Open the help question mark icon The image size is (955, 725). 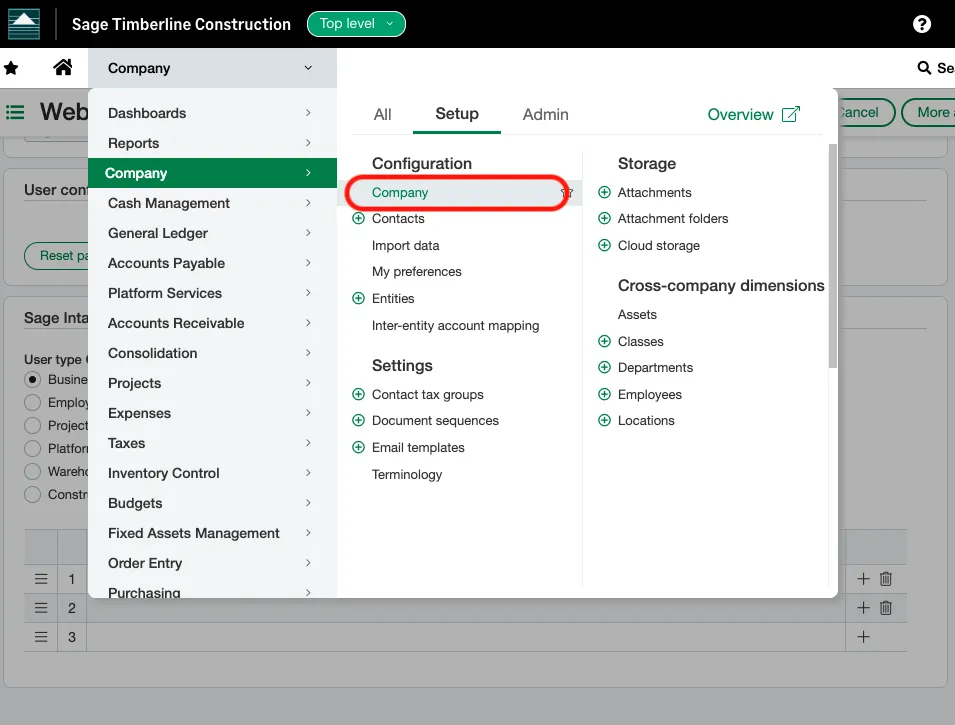[922, 24]
